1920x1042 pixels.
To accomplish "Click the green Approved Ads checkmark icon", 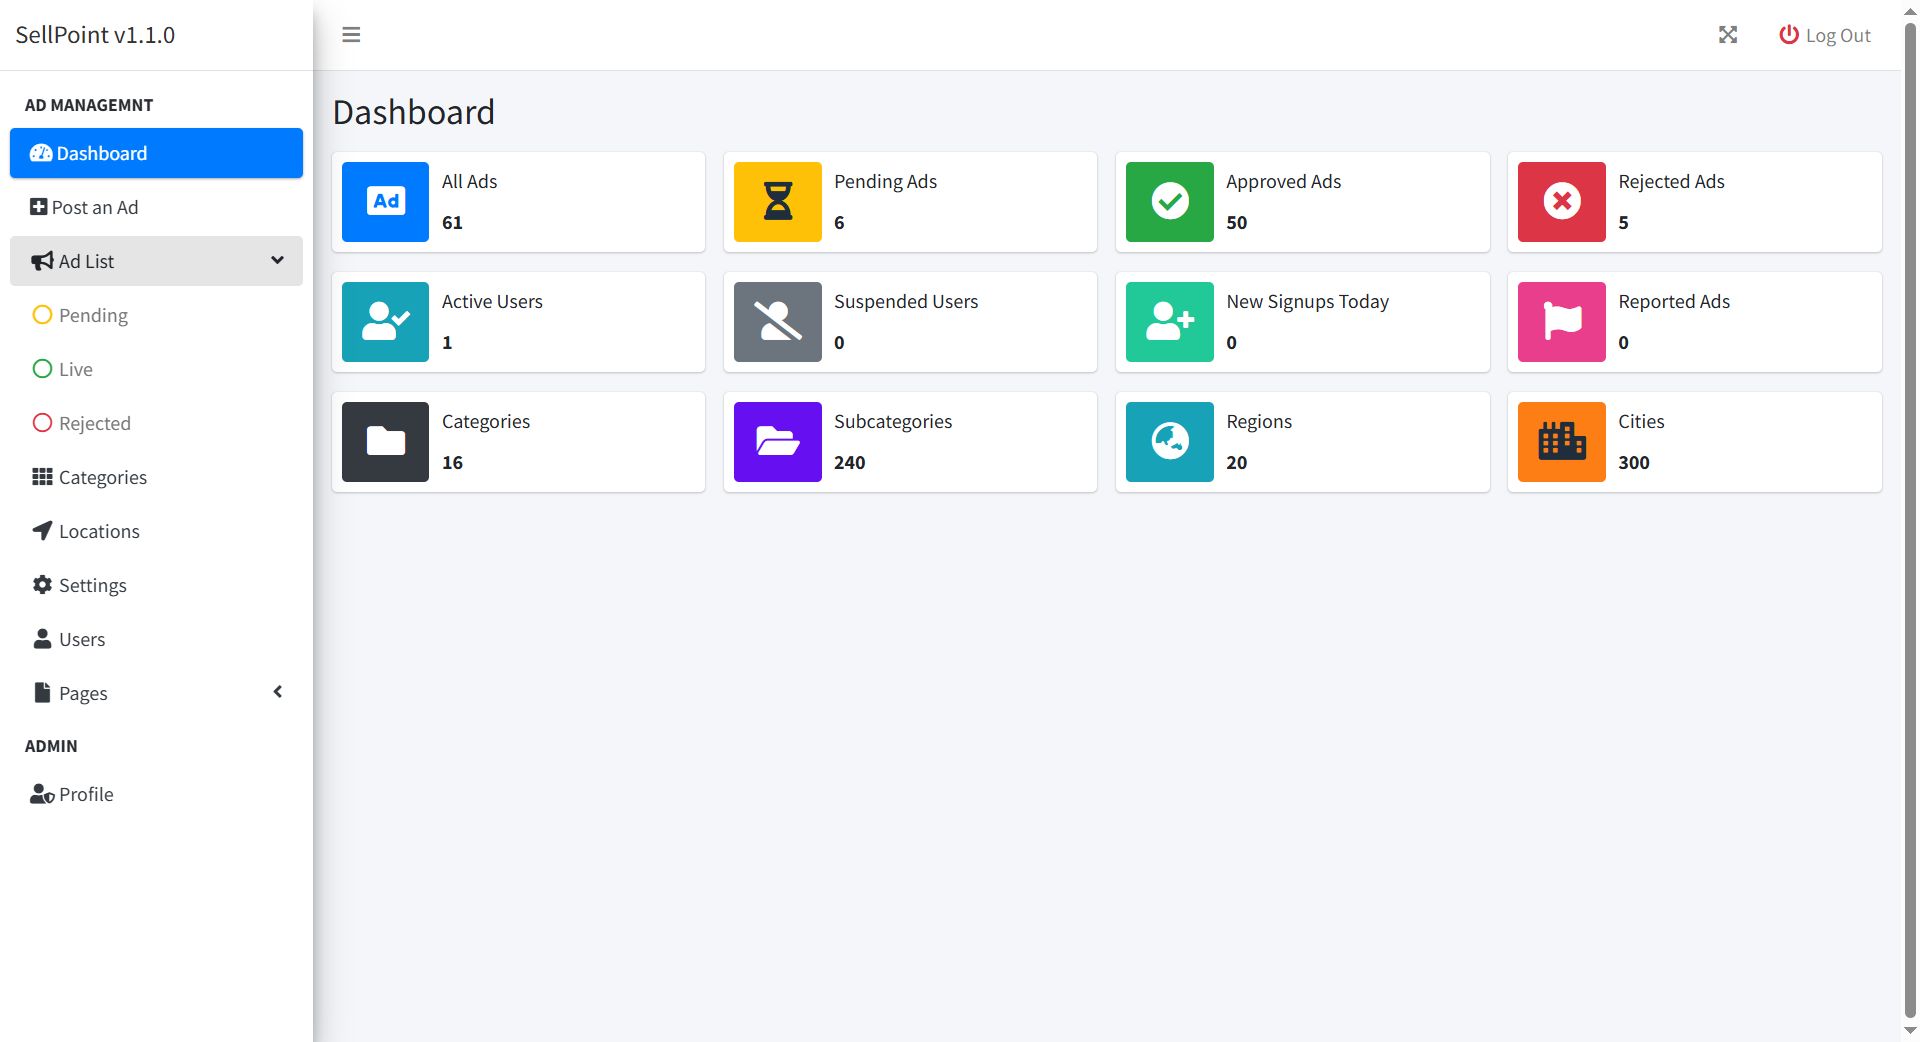I will tap(1170, 202).
